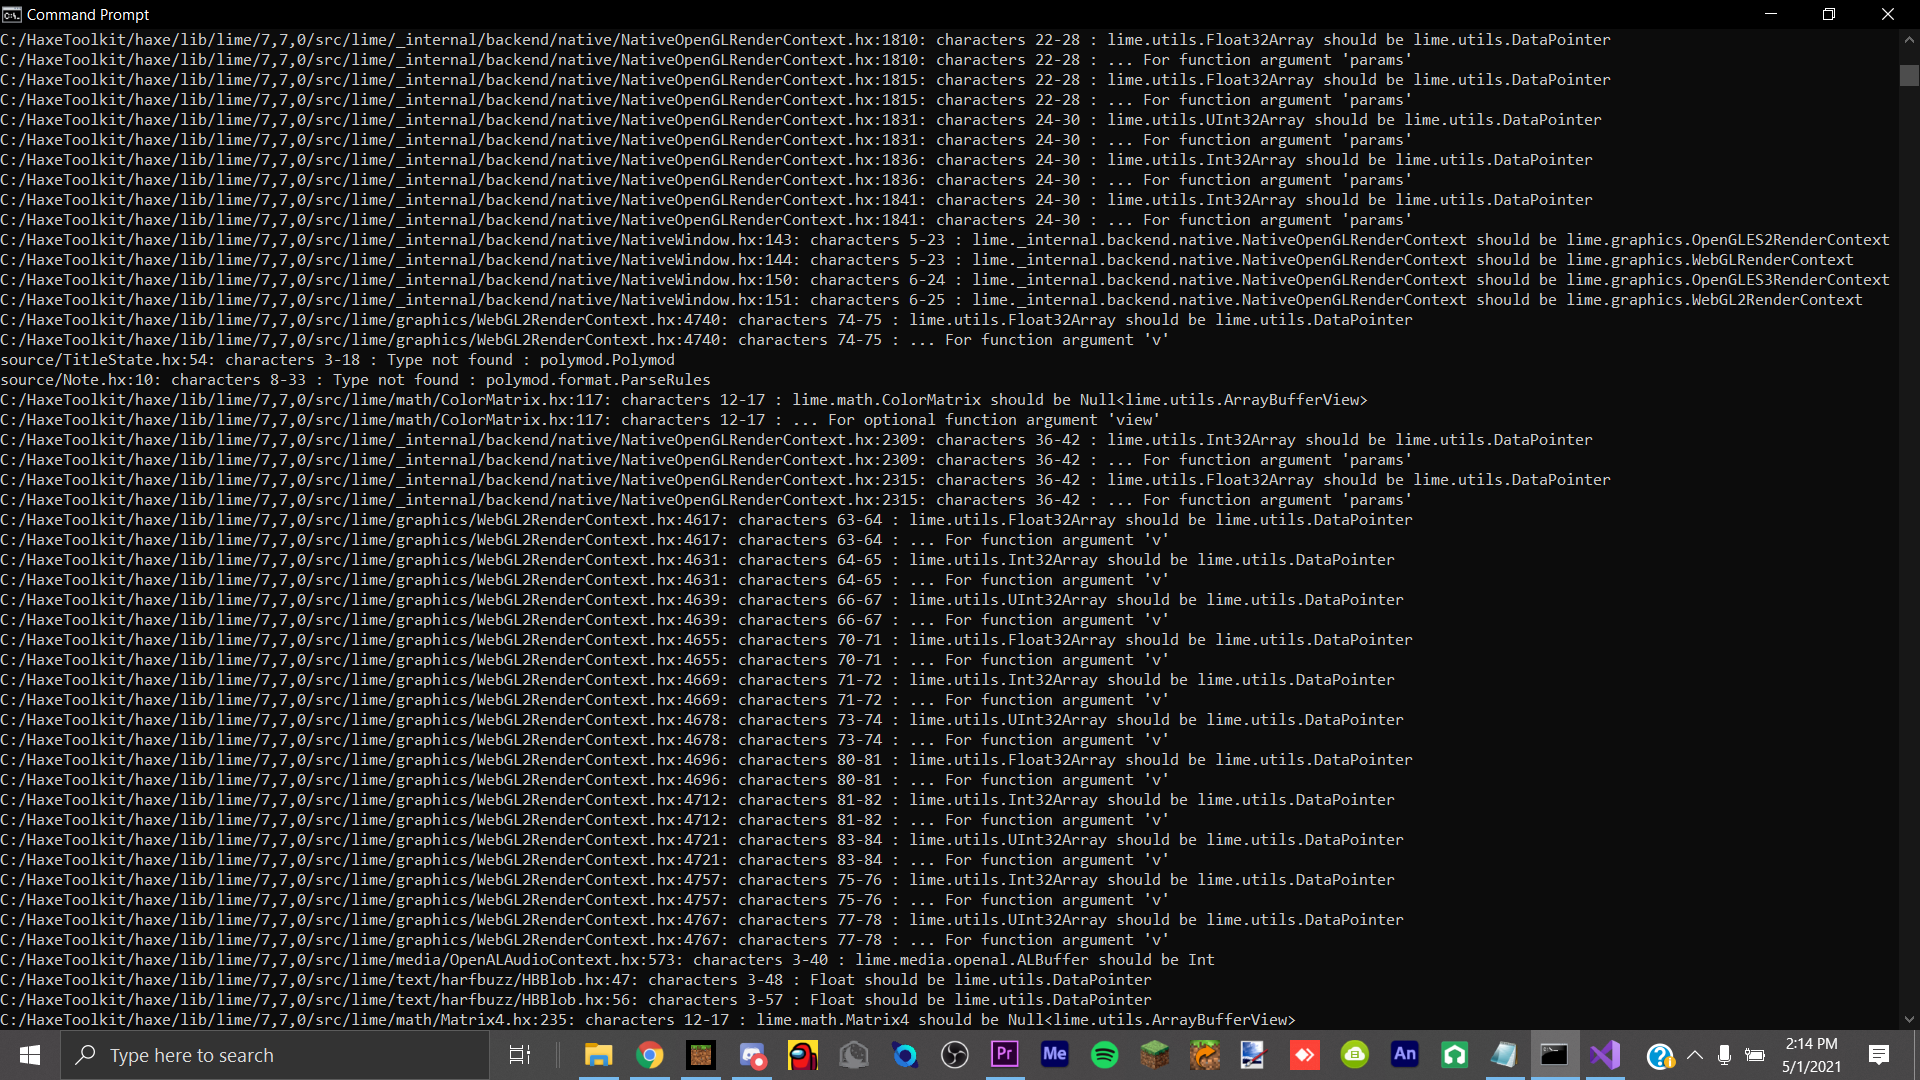Open Spotify from the taskbar
This screenshot has width=1920, height=1080.
click(1104, 1055)
